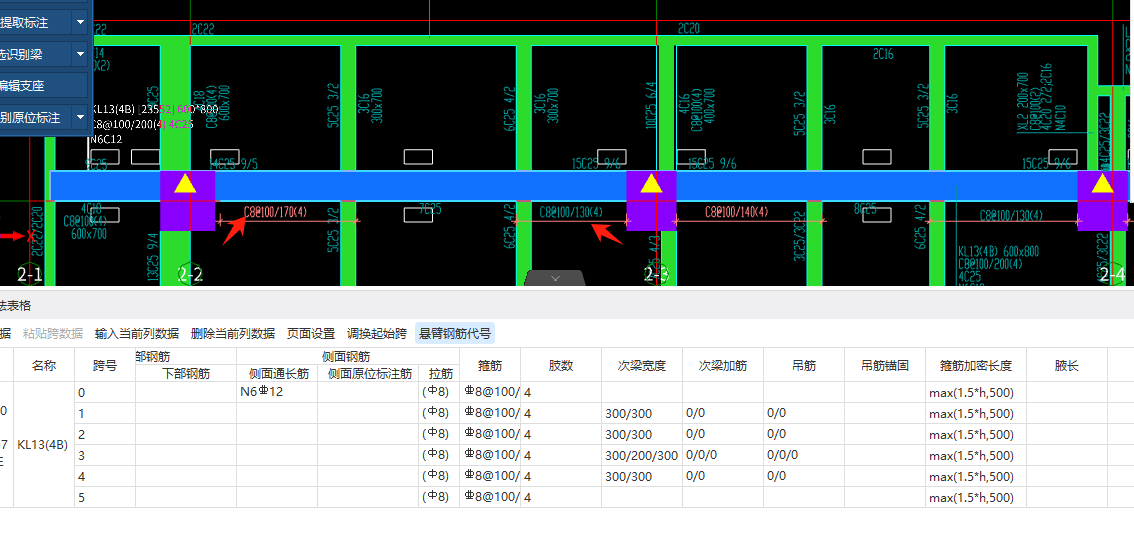Select the yellow support triangle at axis 2-4

tap(1102, 184)
